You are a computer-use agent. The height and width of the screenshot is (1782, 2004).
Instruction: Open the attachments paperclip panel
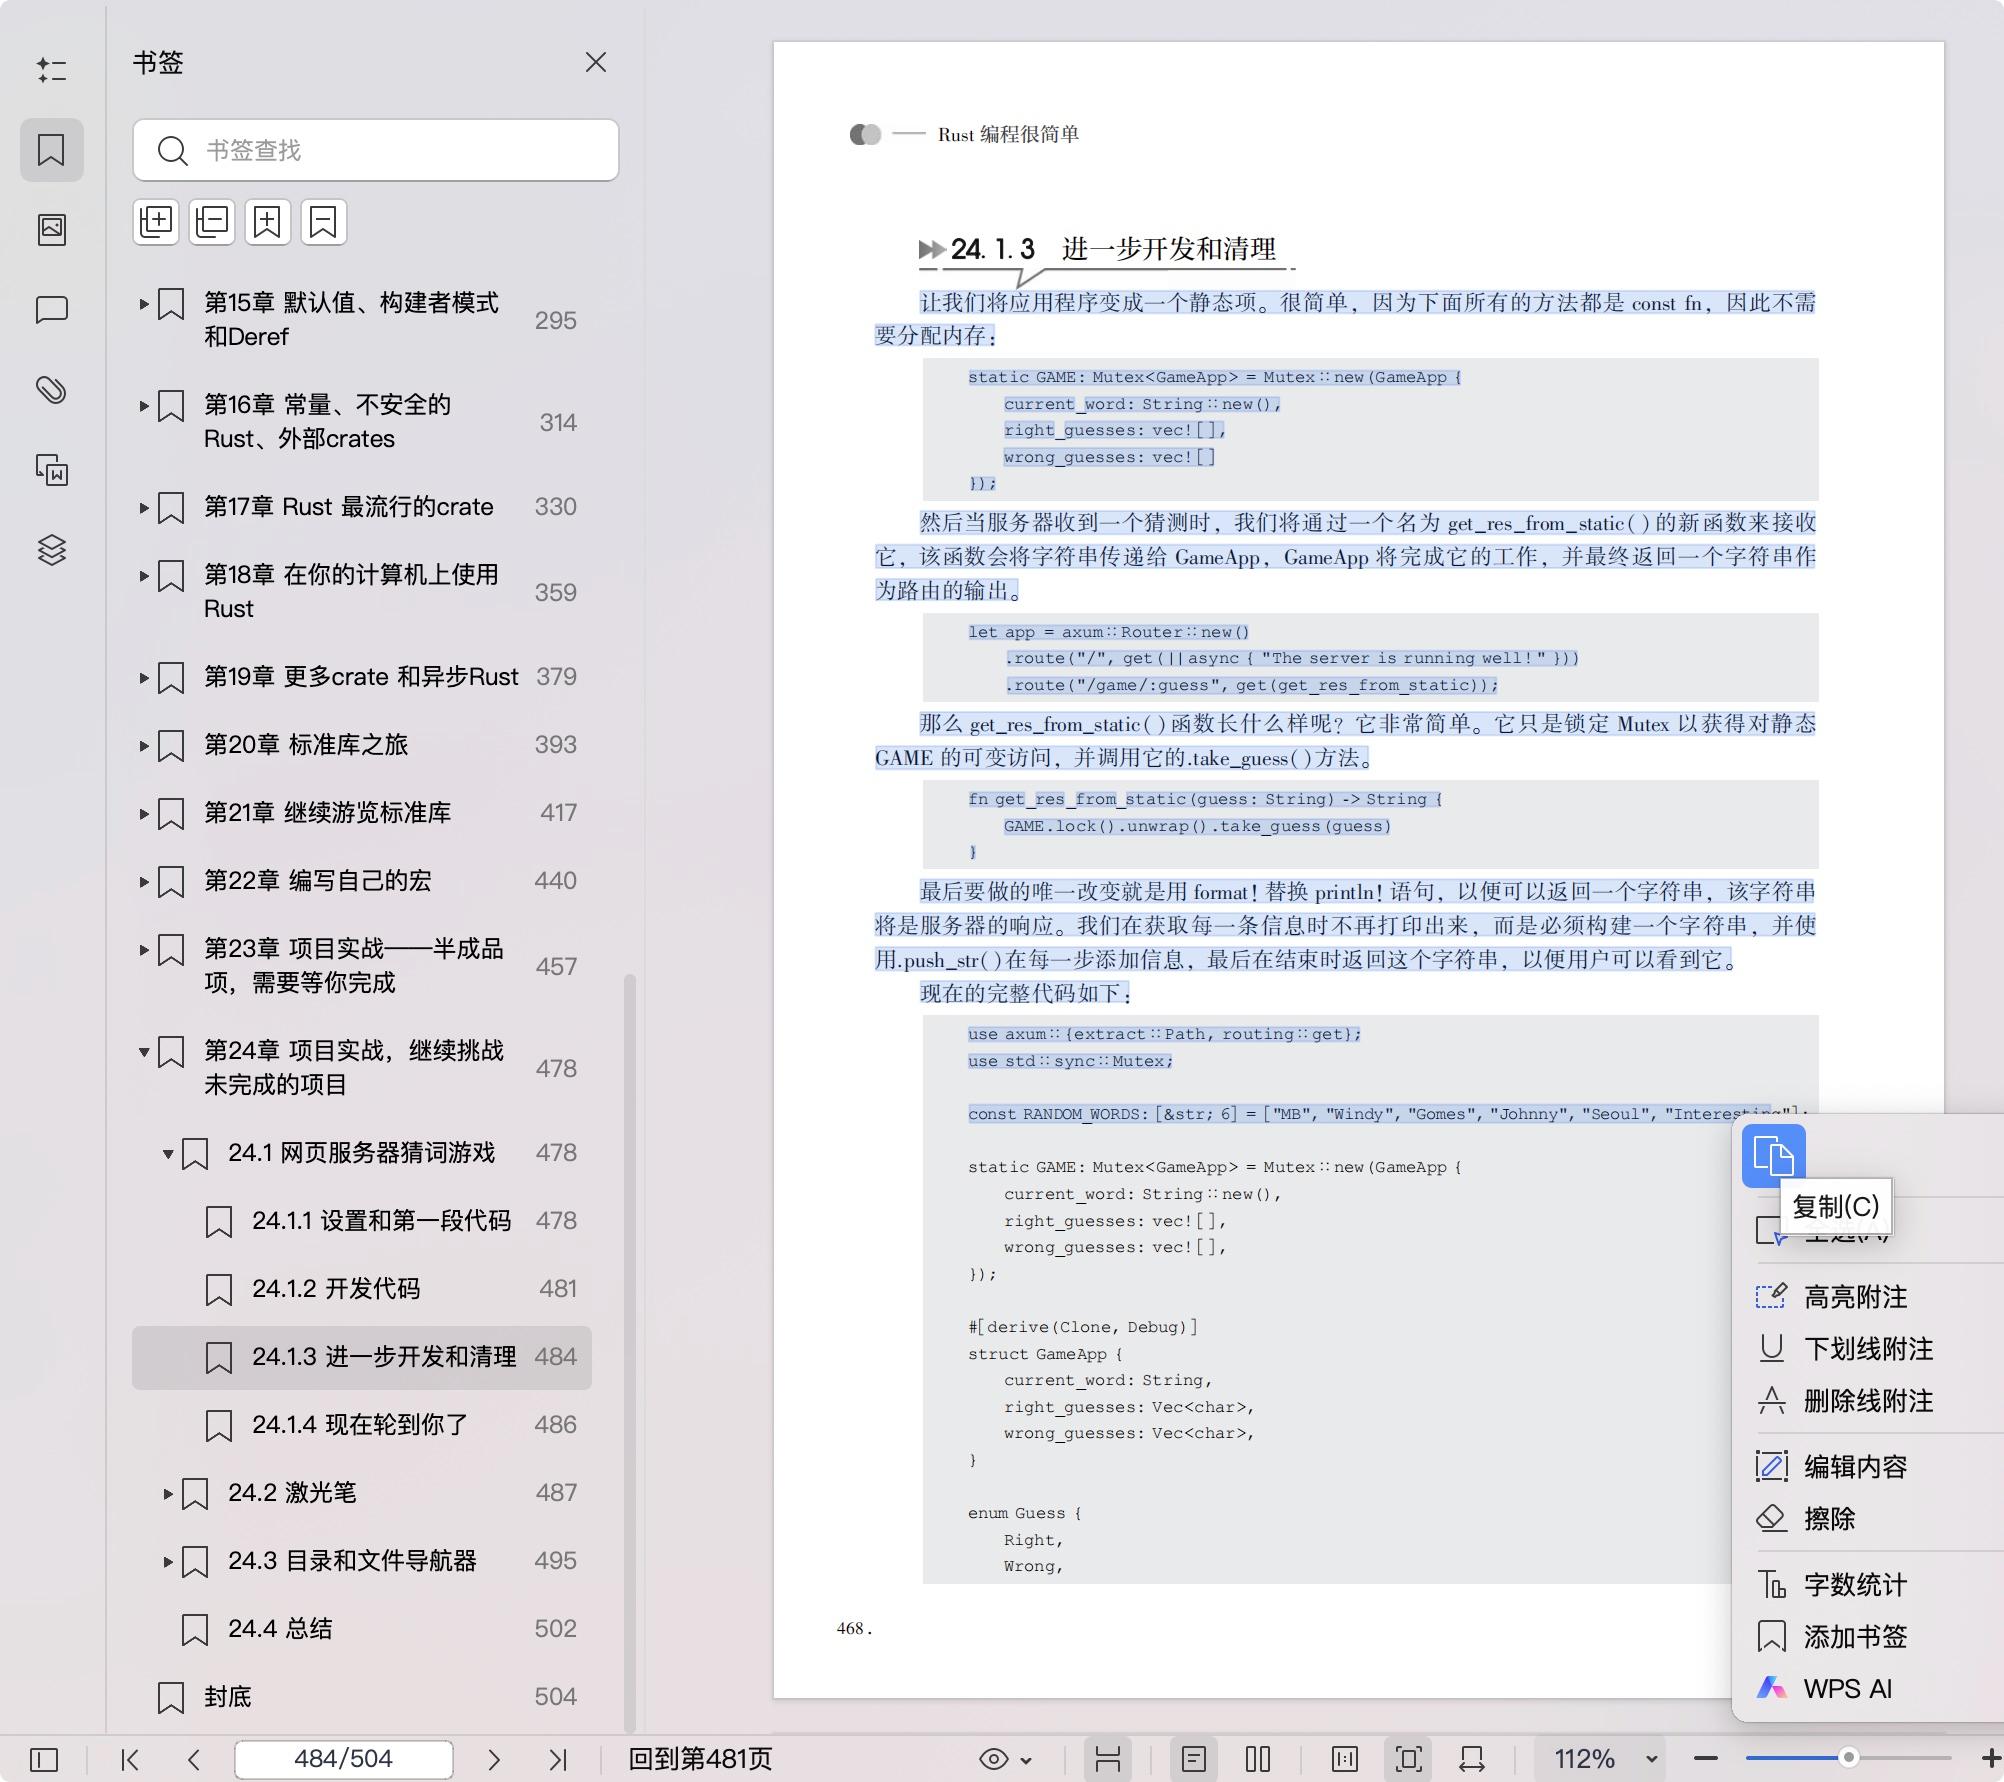52,390
